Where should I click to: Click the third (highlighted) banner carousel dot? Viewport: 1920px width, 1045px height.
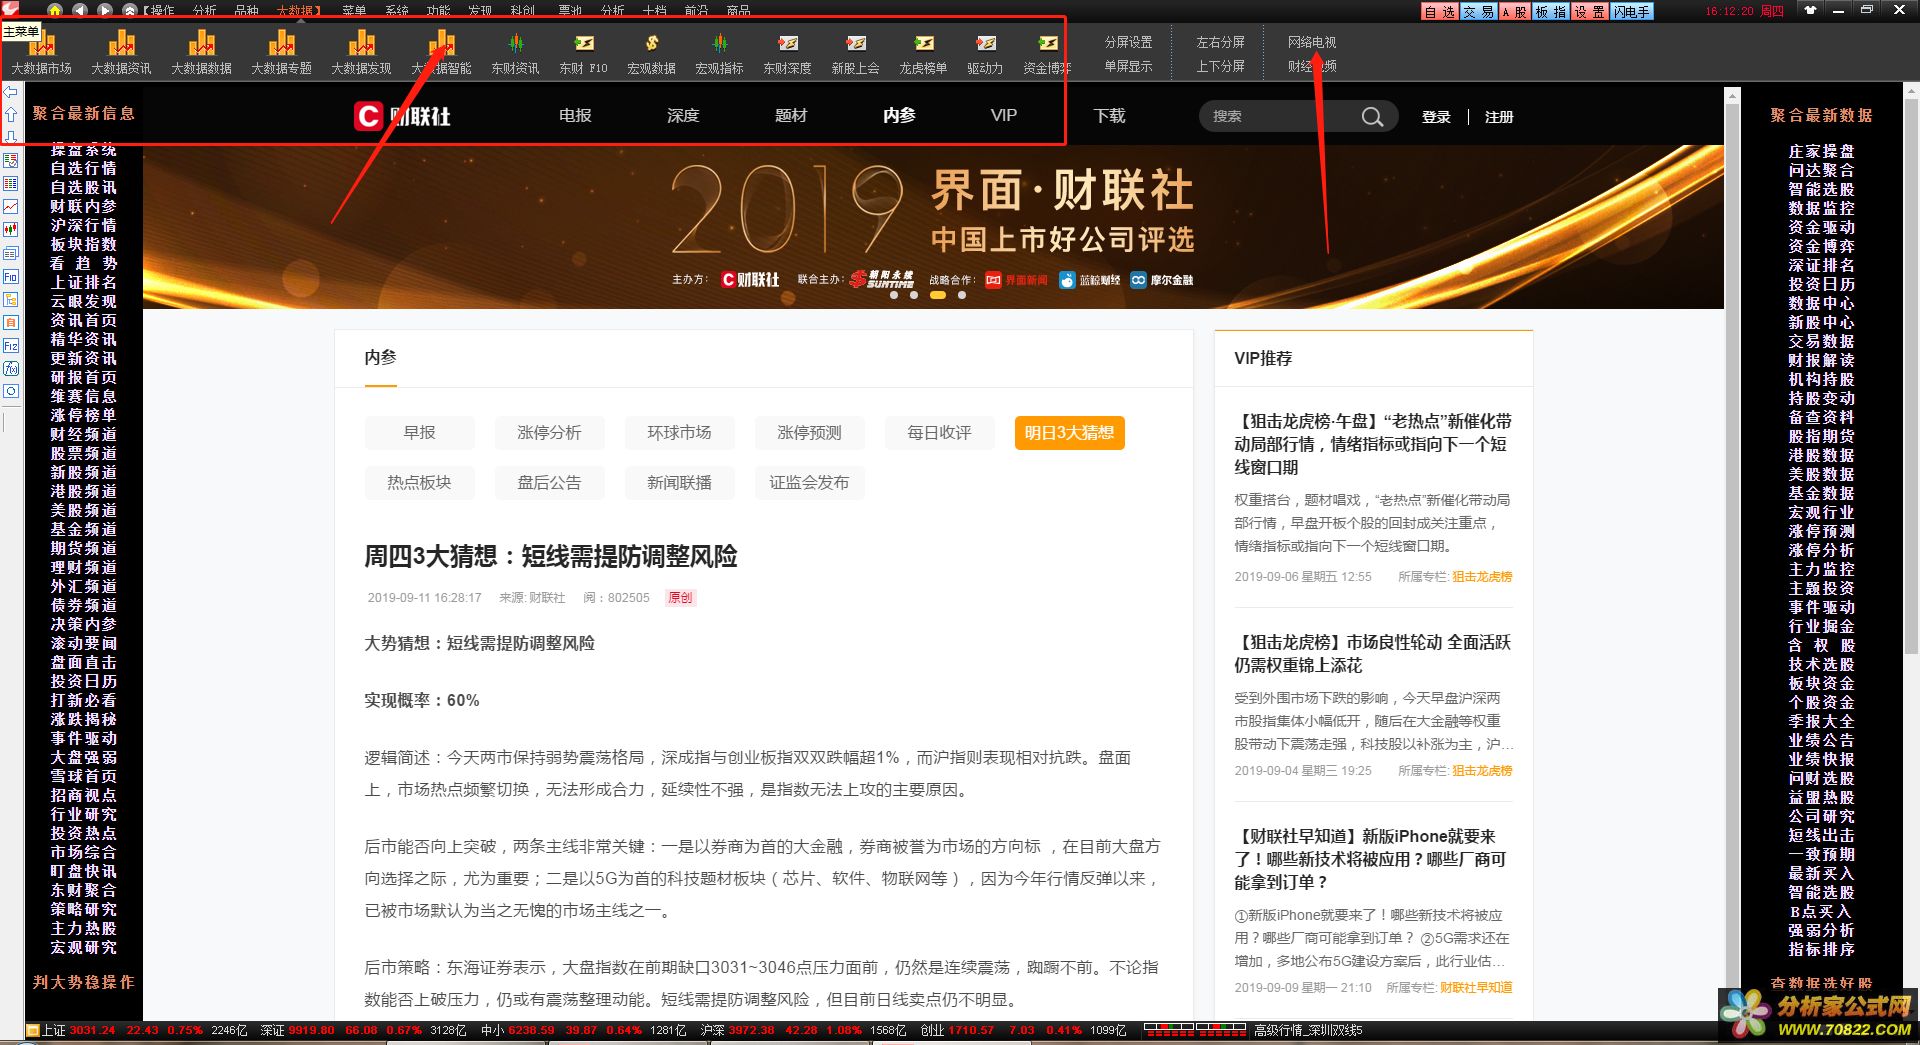click(x=938, y=295)
